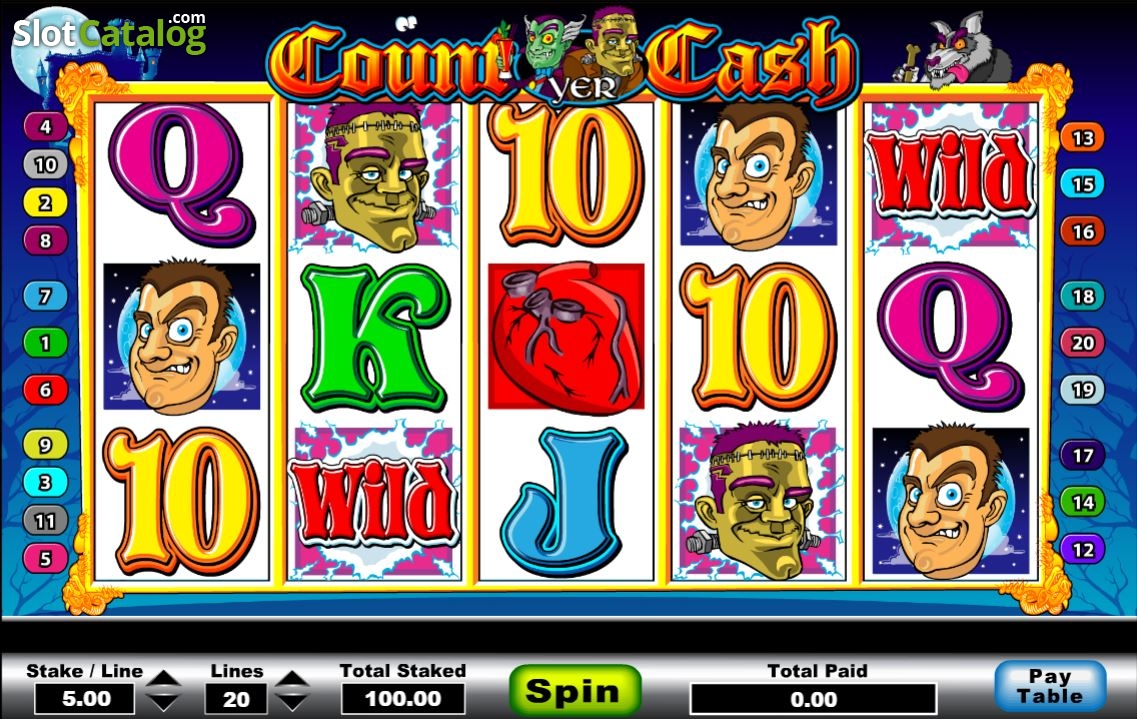Select payline 4 marker

point(46,126)
